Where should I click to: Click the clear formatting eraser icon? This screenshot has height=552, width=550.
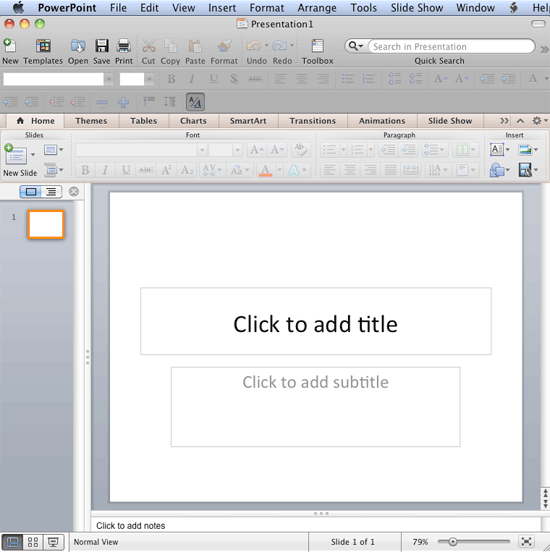click(x=300, y=150)
